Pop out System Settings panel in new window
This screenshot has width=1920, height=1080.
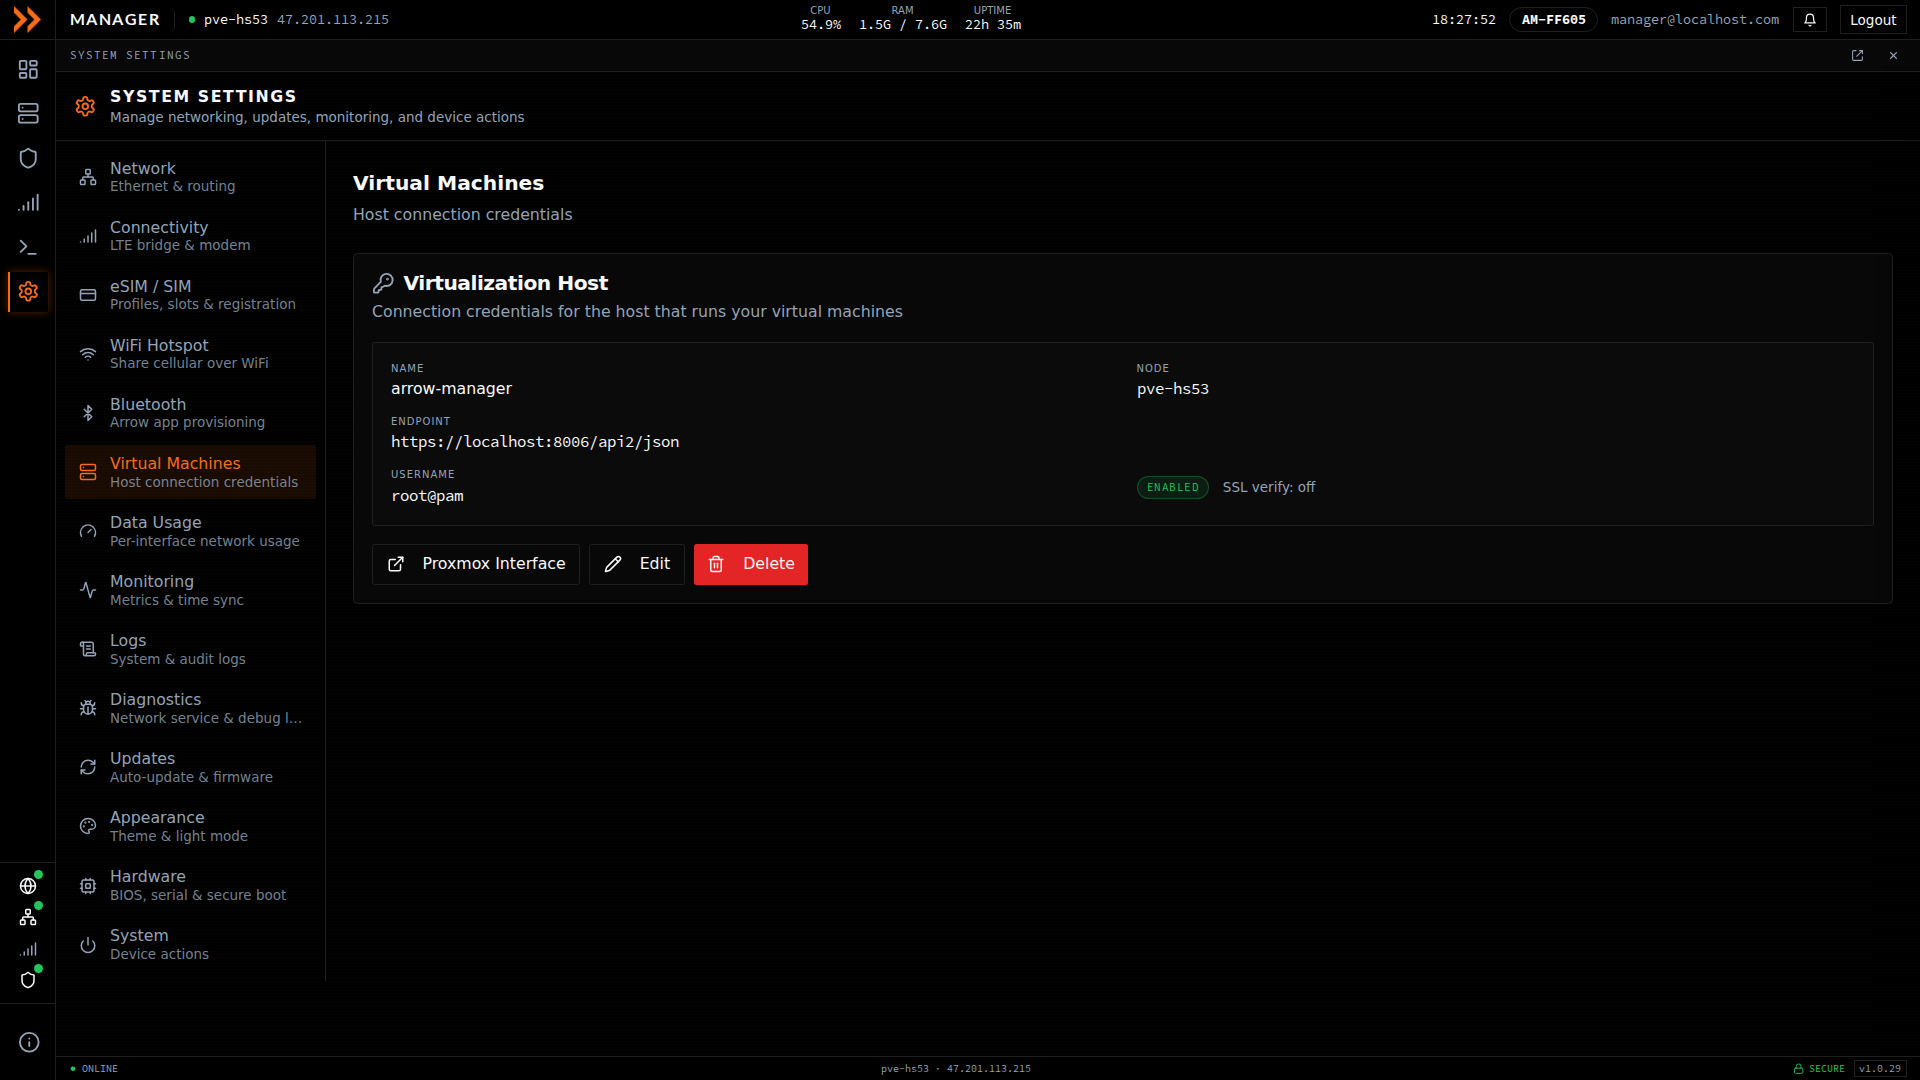pyautogui.click(x=1857, y=56)
